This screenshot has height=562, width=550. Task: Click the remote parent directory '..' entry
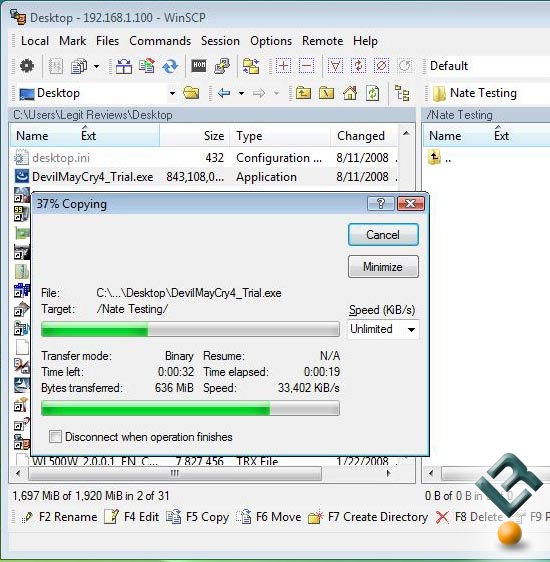(440, 158)
